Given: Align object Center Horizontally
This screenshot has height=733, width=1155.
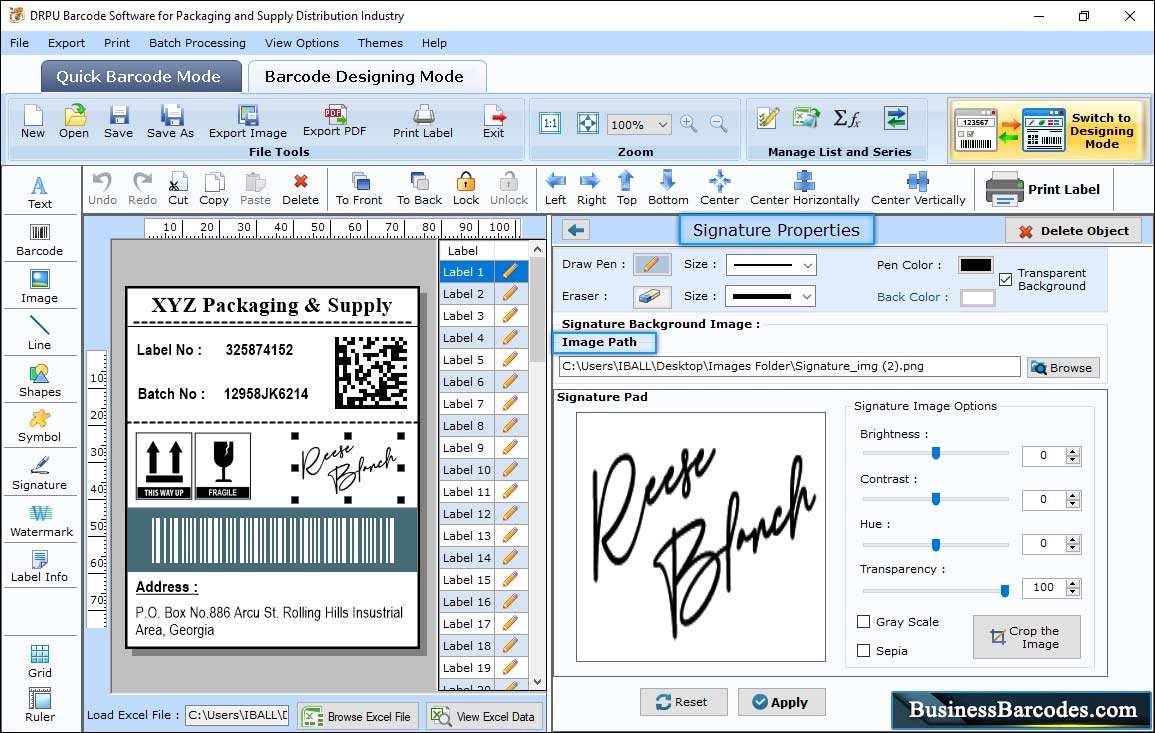Looking at the screenshot, I should (804, 189).
